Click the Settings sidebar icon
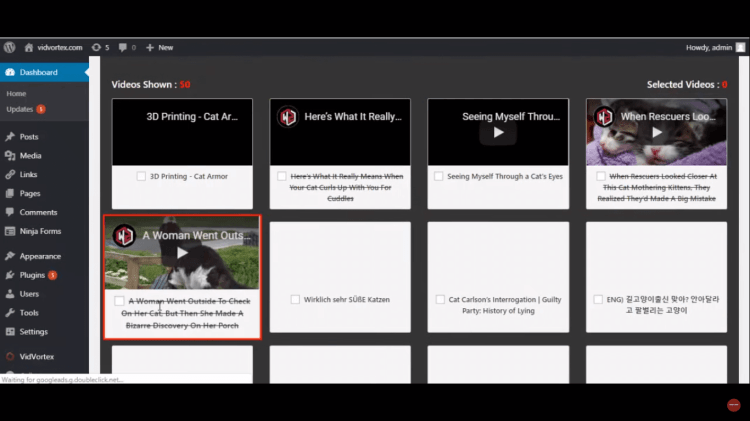Viewport: 750px width, 421px height. [10, 332]
